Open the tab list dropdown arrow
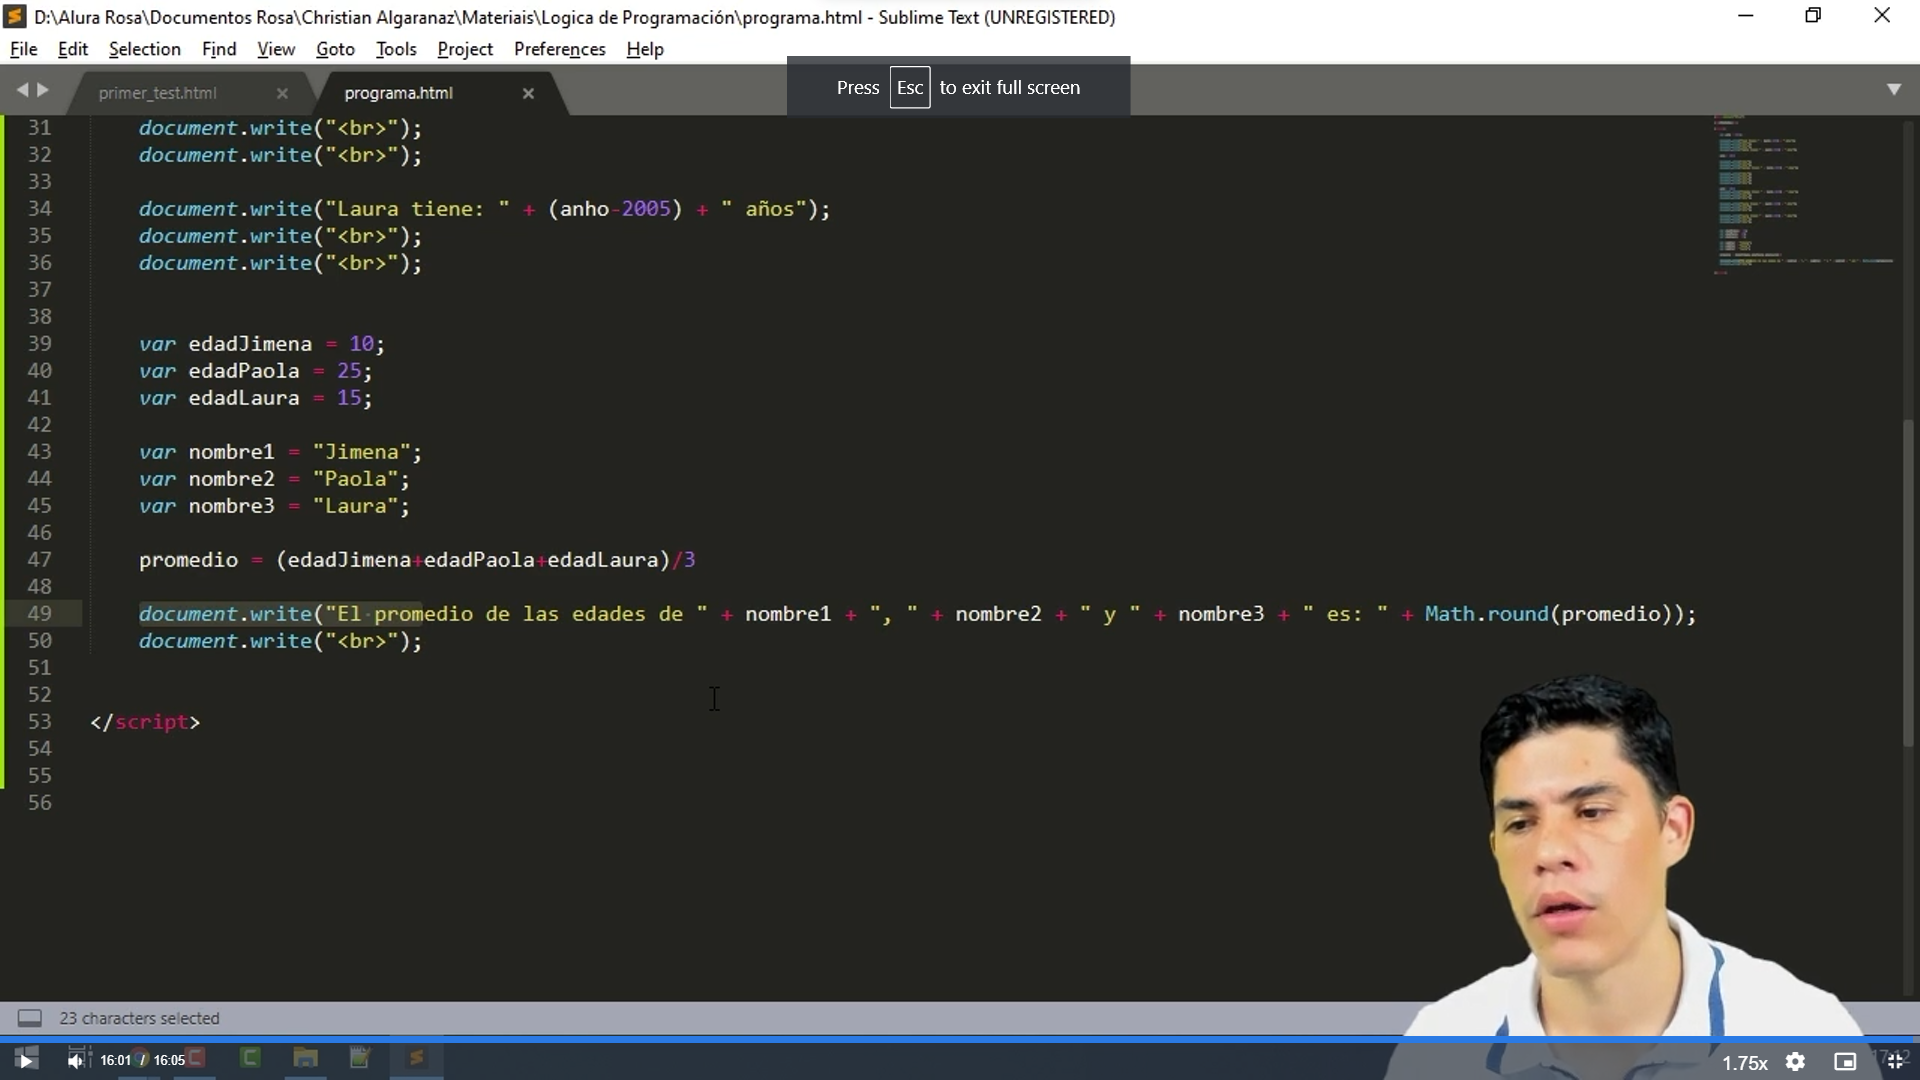The width and height of the screenshot is (1920, 1080). point(1893,89)
